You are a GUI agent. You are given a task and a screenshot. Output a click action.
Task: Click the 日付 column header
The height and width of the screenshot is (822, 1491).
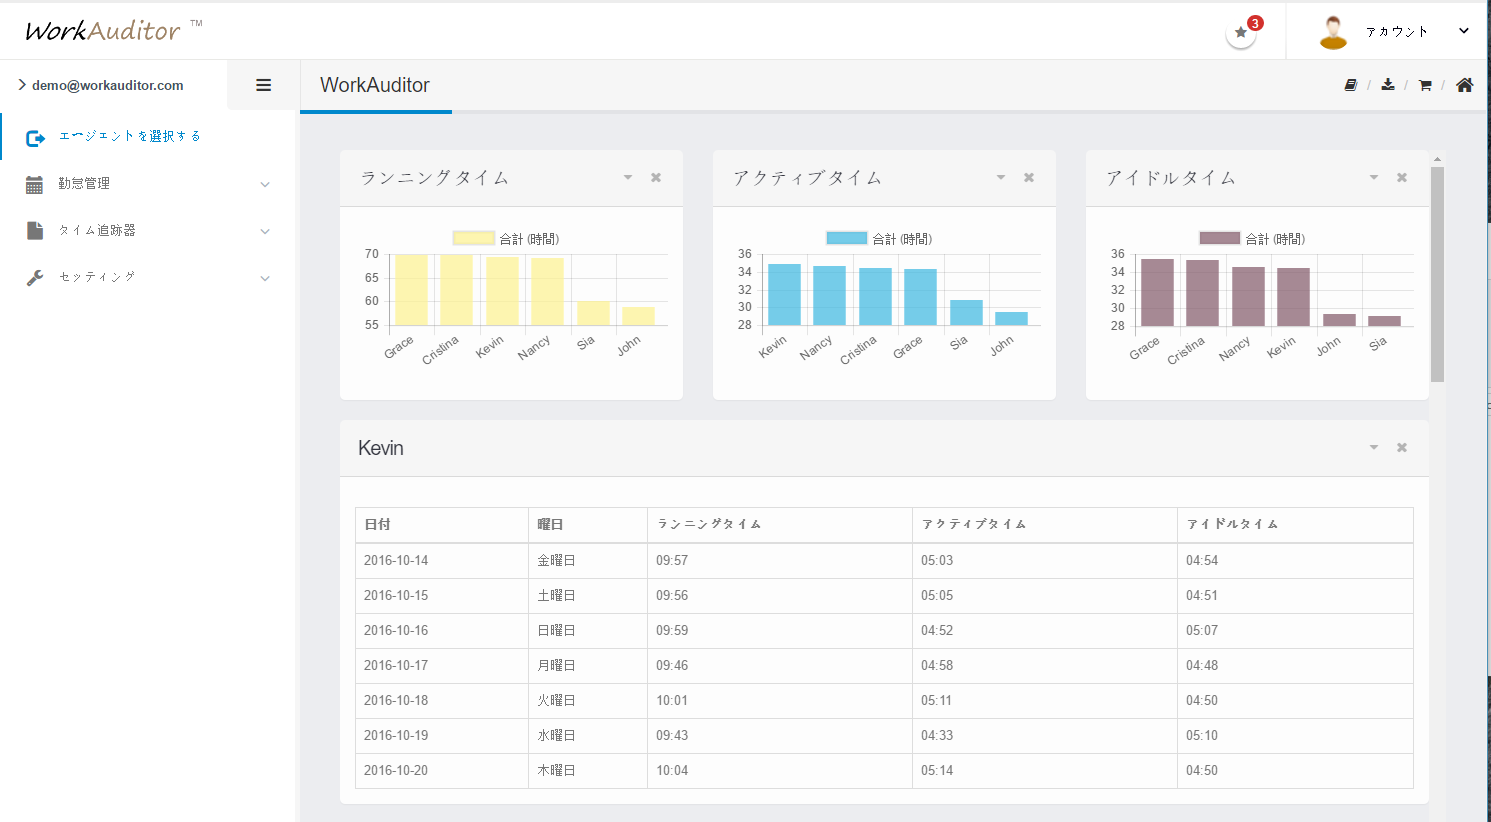coord(442,525)
